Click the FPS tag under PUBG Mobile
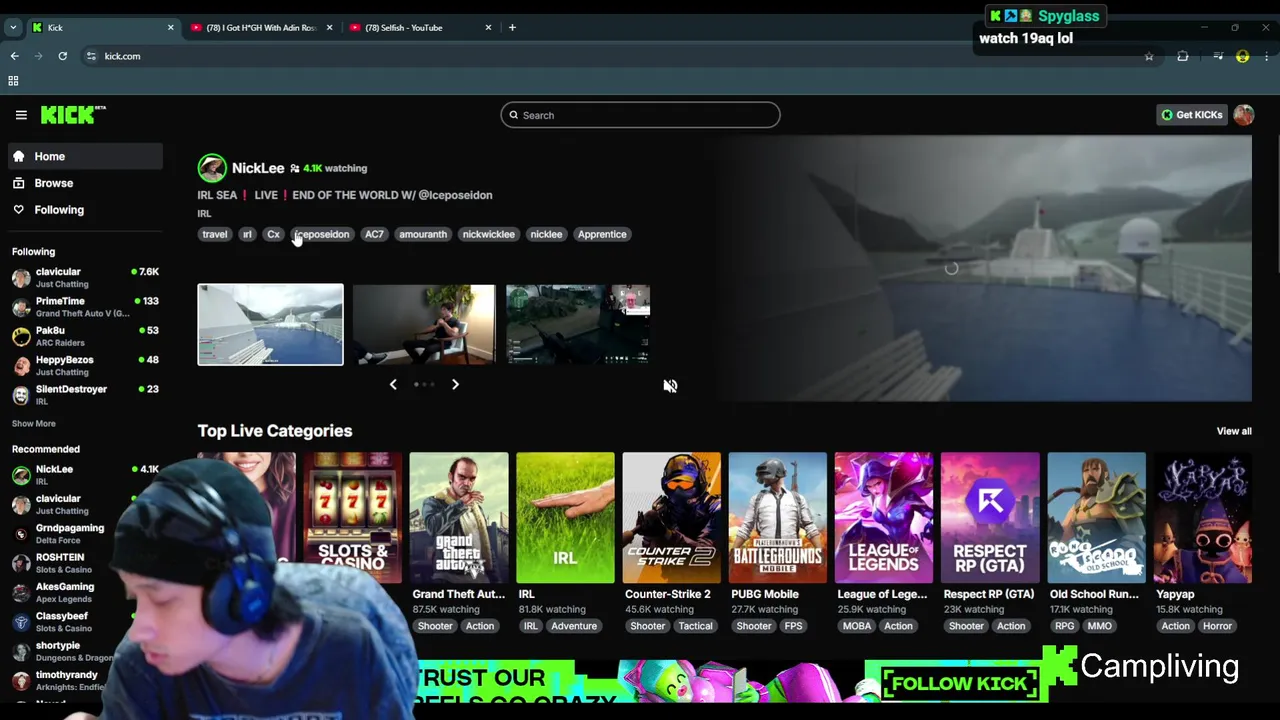Screen dimensions: 1280x720 [793, 626]
